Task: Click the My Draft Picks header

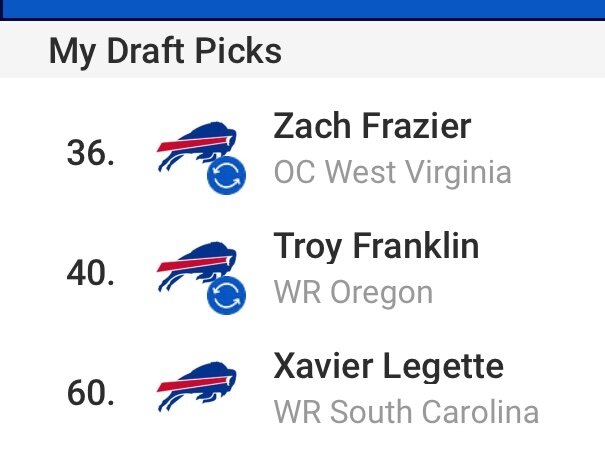Action: click(x=166, y=52)
